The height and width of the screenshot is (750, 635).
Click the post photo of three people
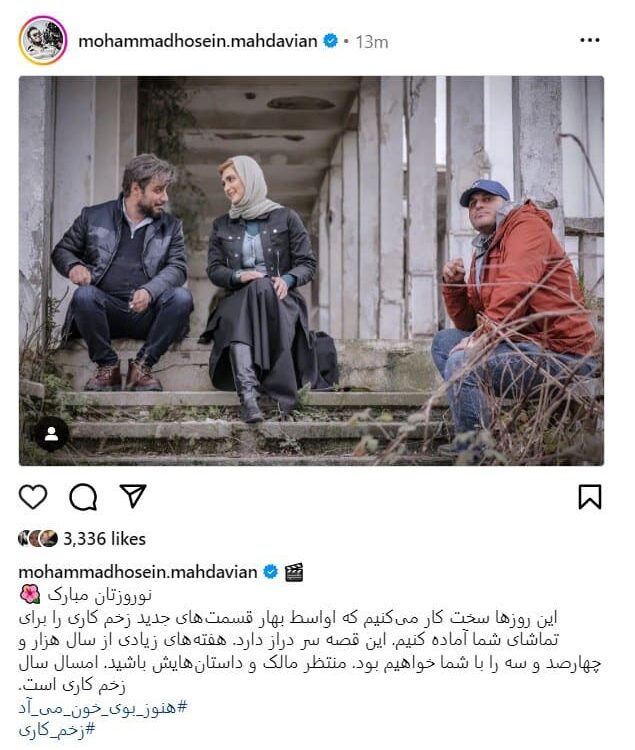311,271
